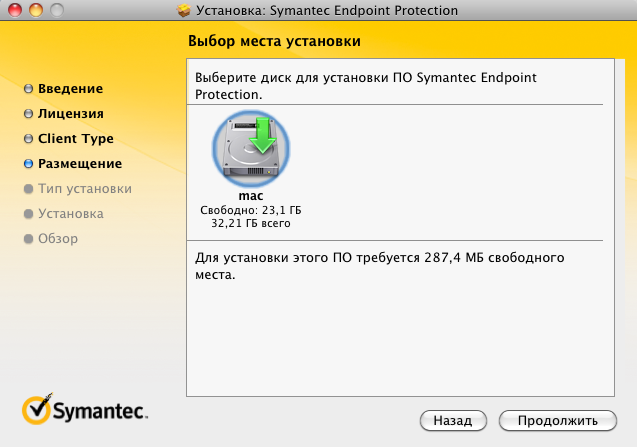
Task: Go back with the Назад button
Action: 452,420
